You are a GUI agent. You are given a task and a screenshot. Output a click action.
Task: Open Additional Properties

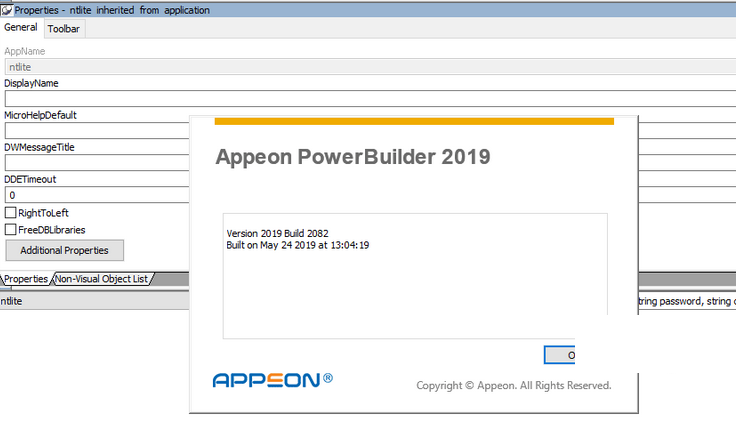click(65, 250)
